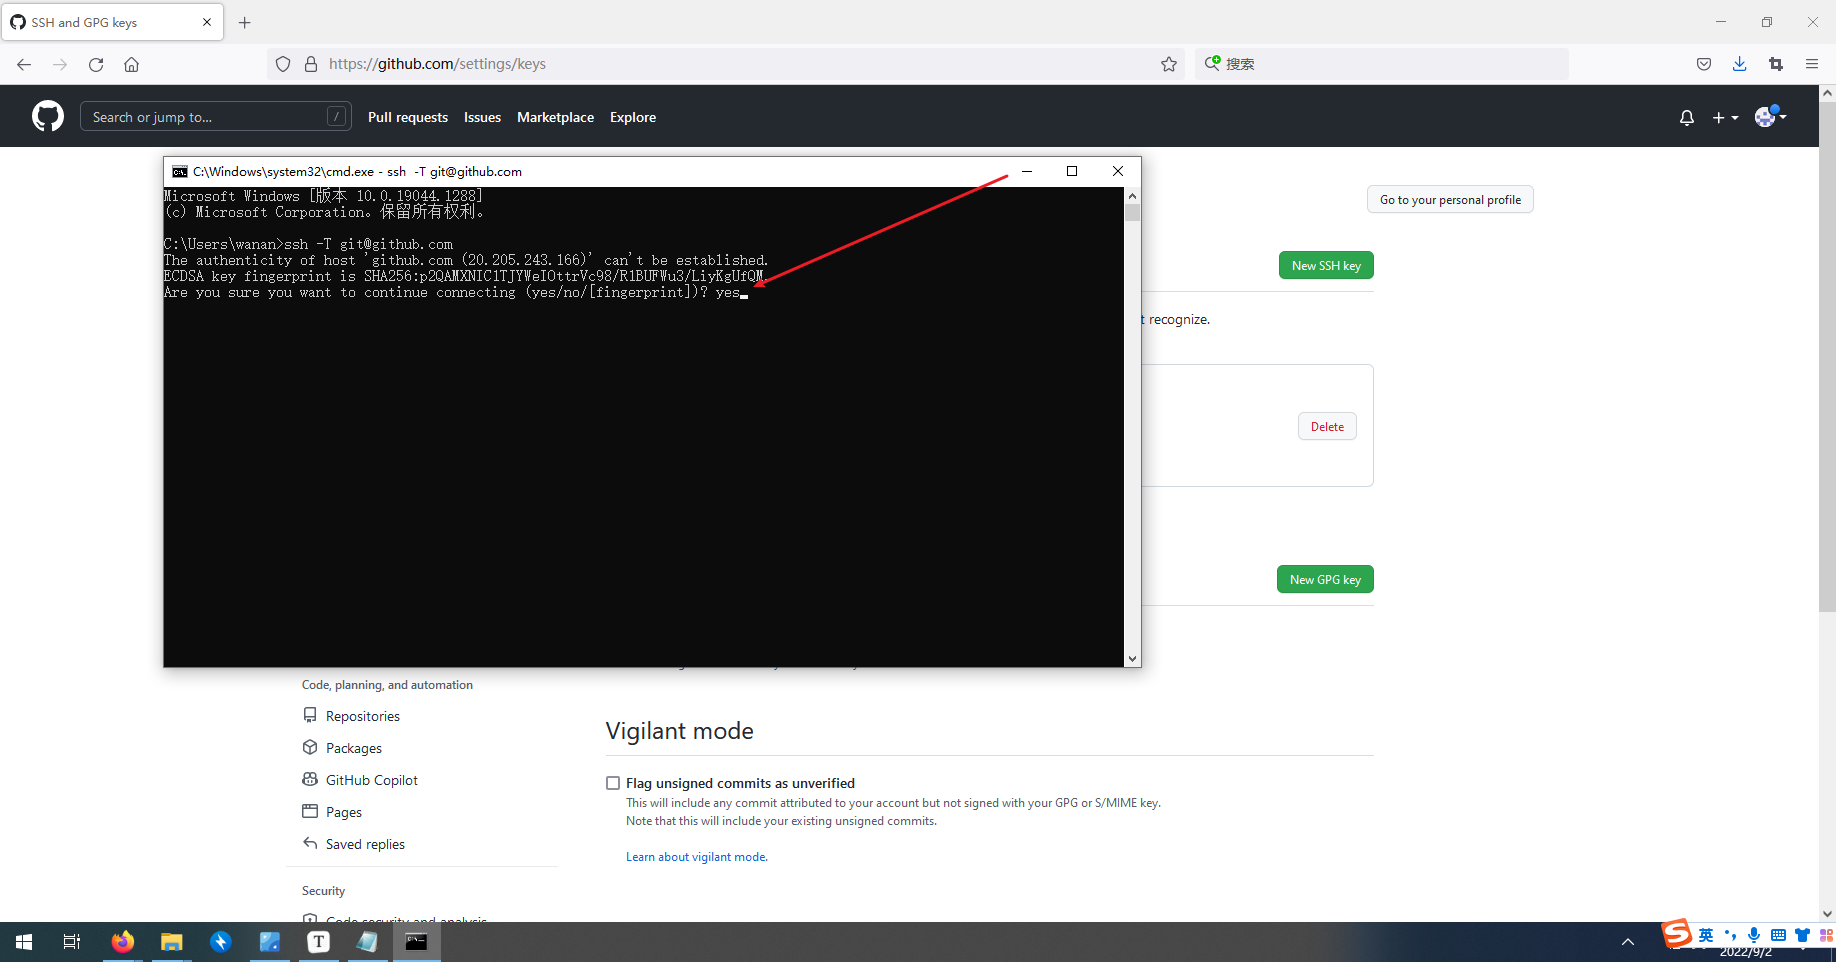Click the GitHub Octocat logo
Viewport: 1836px width, 962px height.
[48, 117]
